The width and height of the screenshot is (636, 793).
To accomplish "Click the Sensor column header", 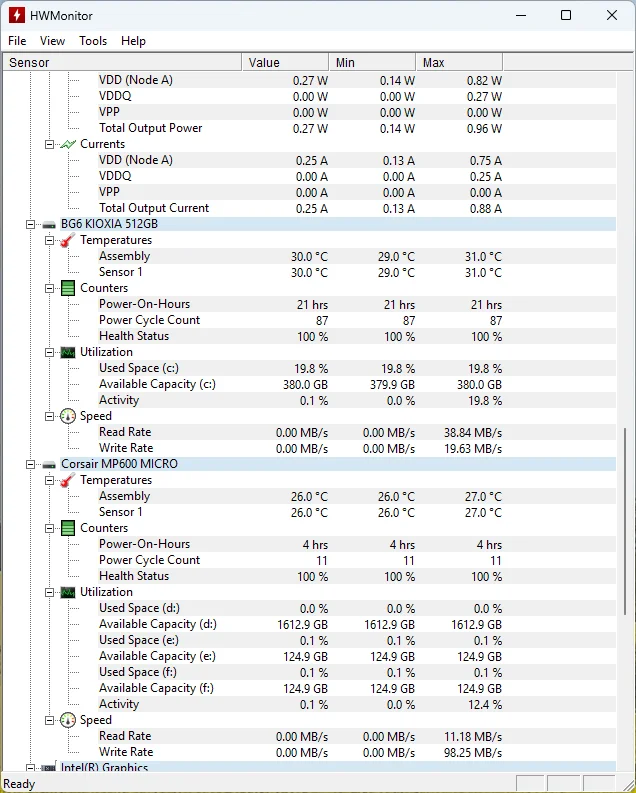I will tap(122, 62).
